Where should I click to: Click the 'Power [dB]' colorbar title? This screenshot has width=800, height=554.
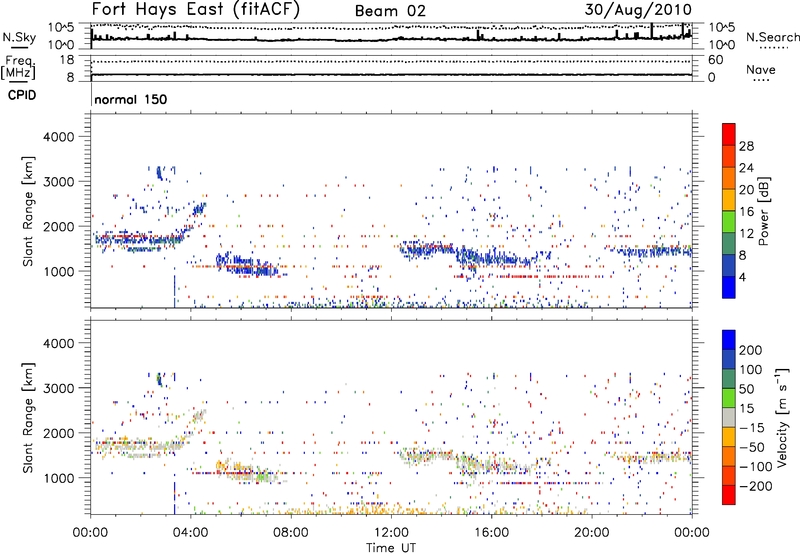click(x=764, y=211)
